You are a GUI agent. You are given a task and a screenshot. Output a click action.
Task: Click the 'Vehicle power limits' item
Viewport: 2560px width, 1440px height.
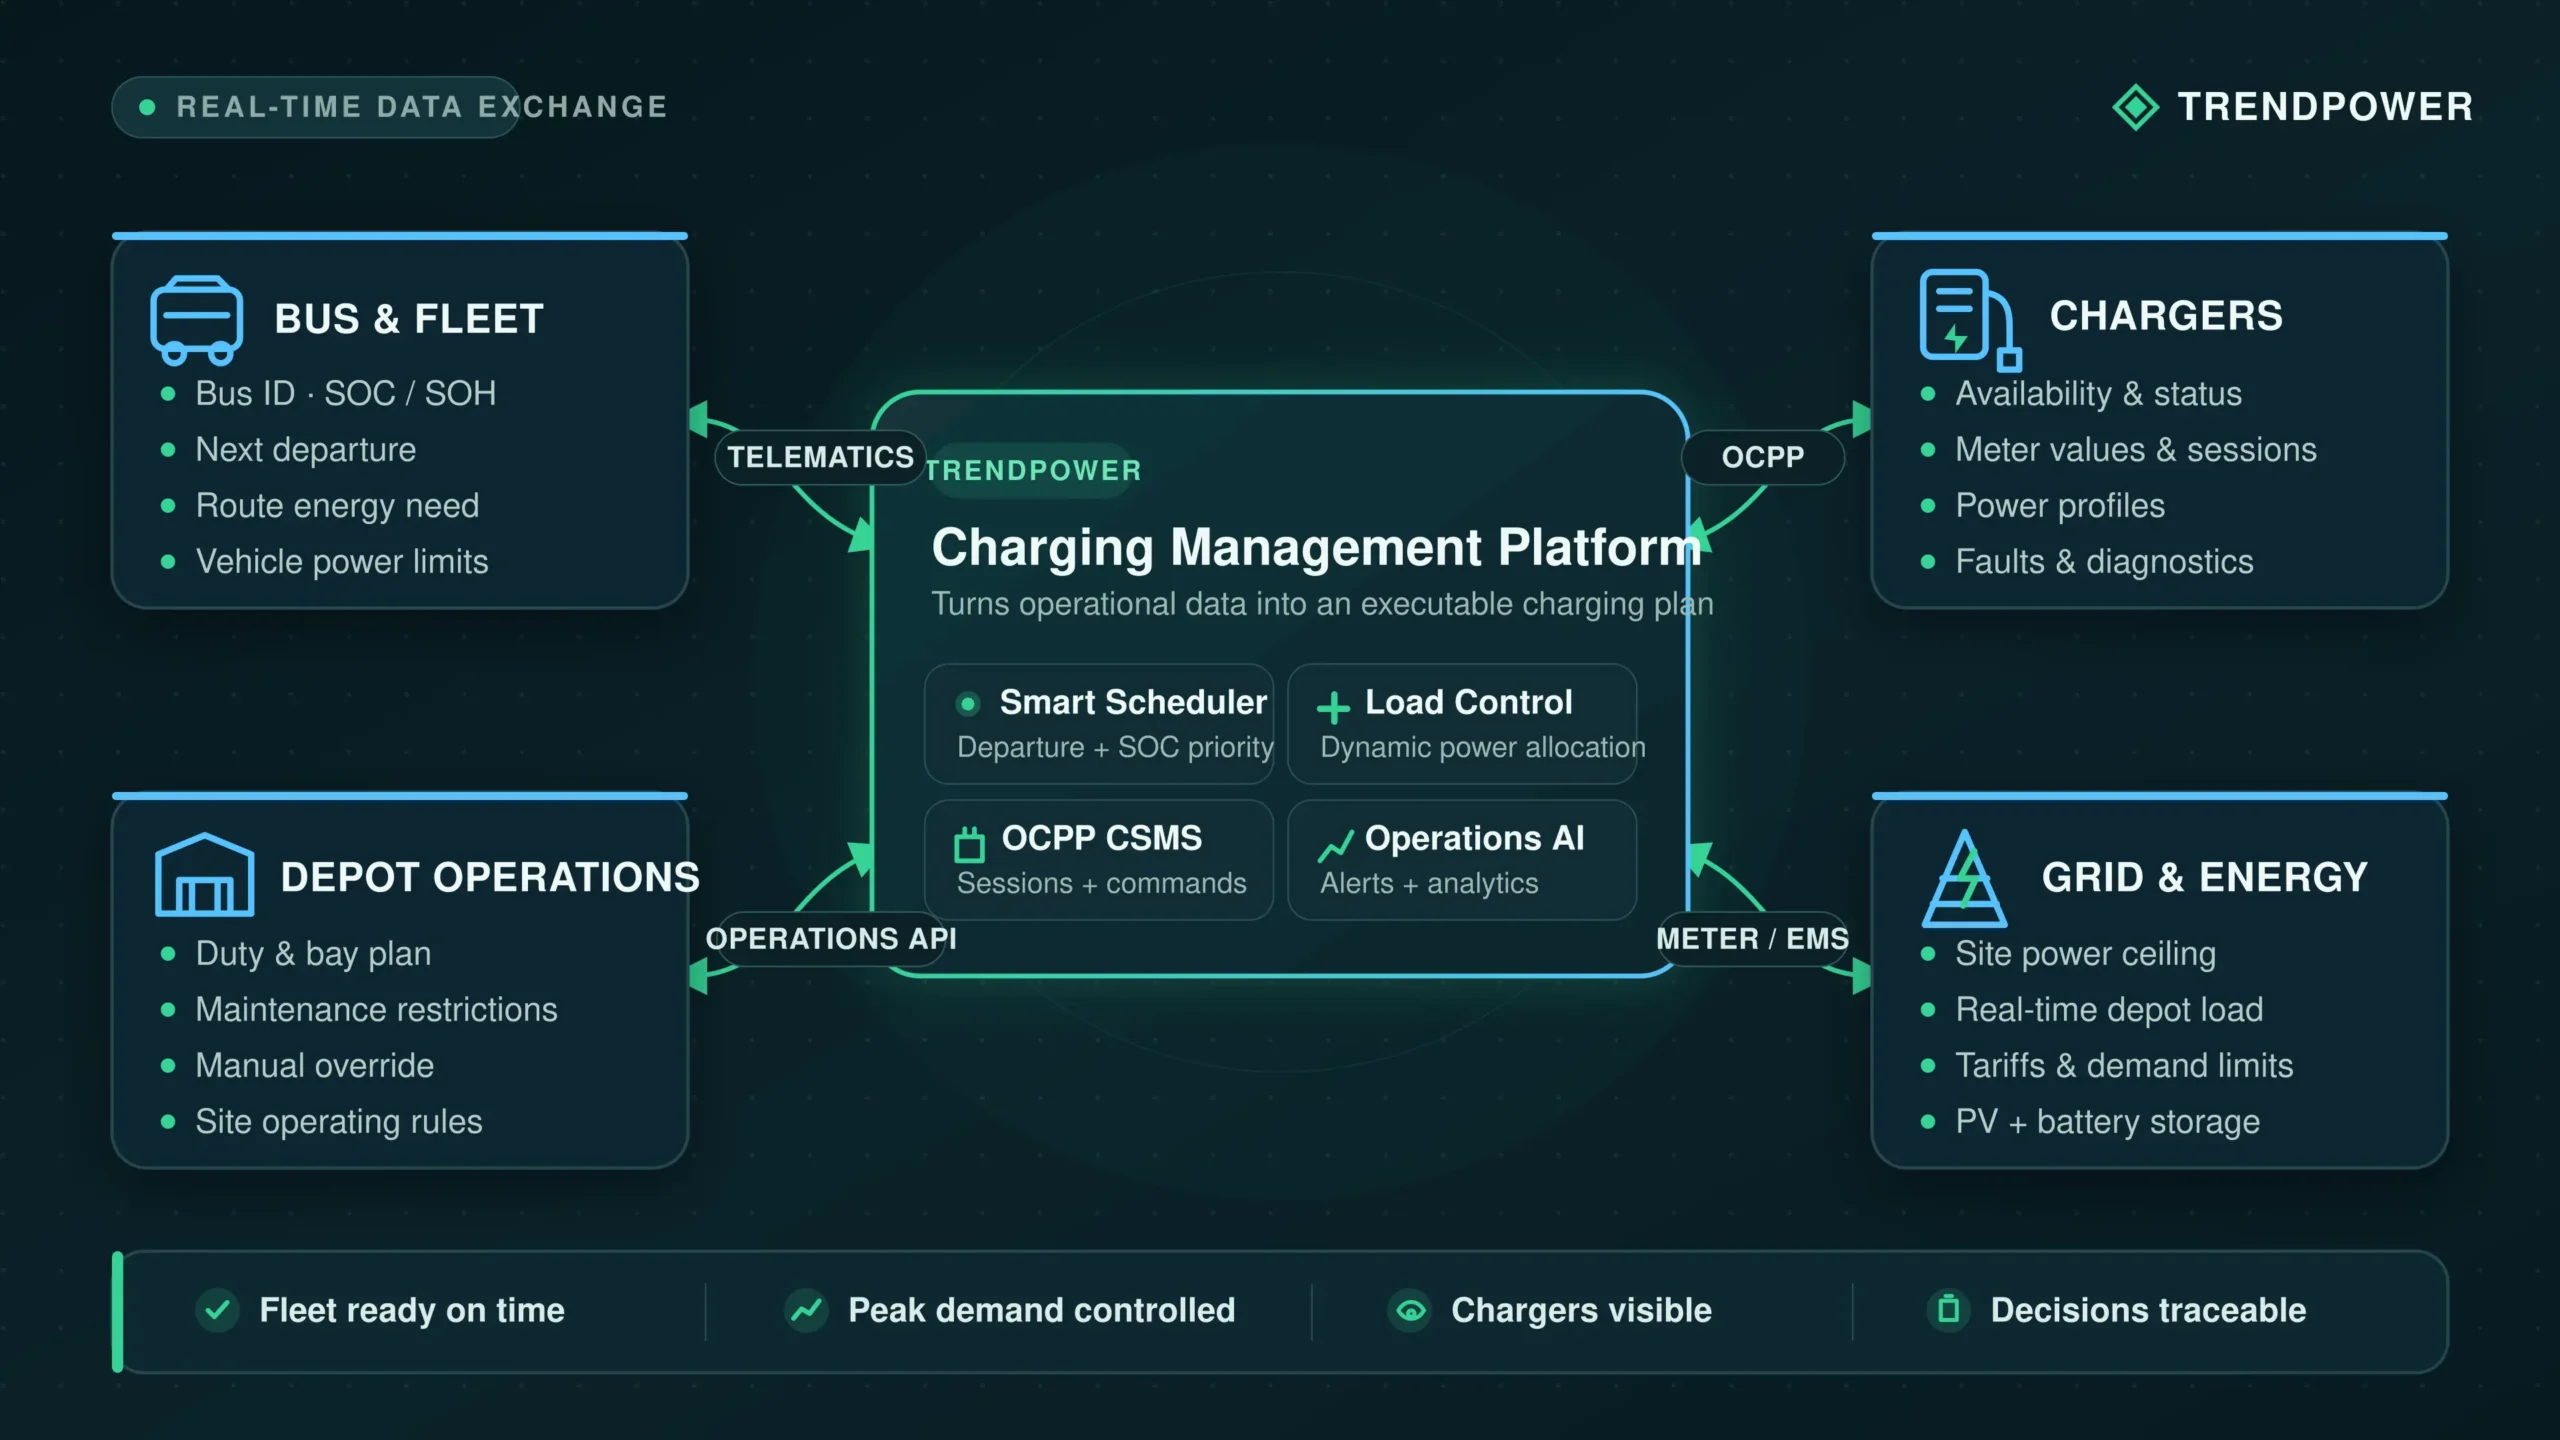(342, 562)
